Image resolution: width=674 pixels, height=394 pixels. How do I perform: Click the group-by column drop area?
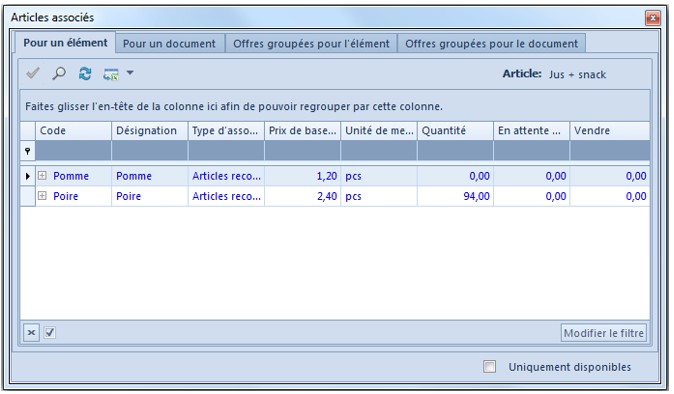click(335, 106)
